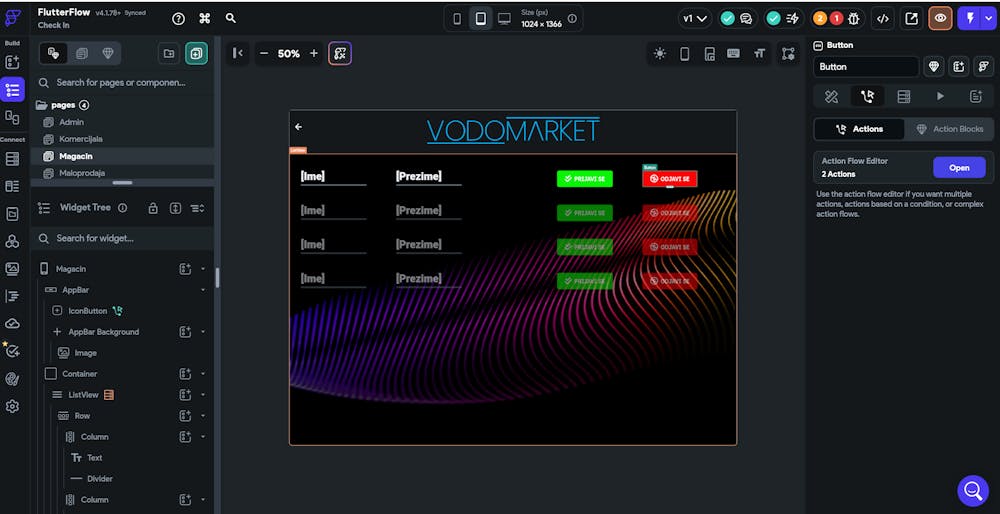The height and width of the screenshot is (514, 1000).
Task: Open Cloud Functions sidebar icon
Action: 12,323
